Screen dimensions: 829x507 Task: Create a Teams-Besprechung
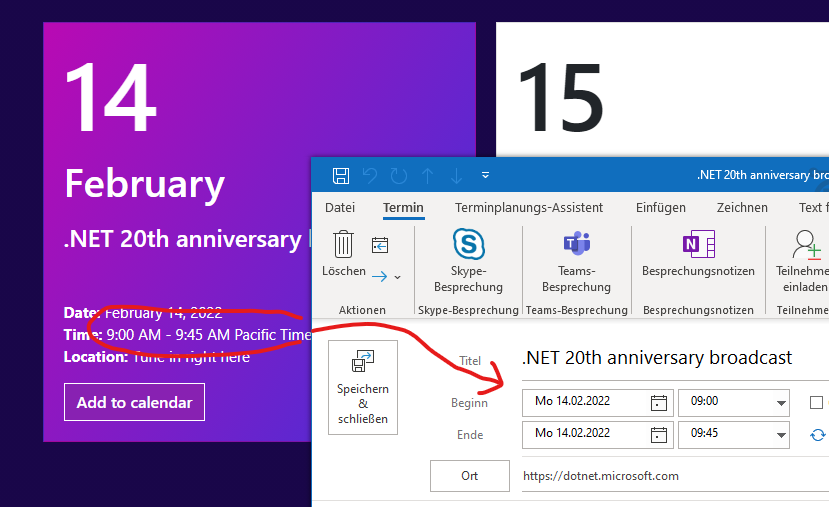tap(576, 261)
